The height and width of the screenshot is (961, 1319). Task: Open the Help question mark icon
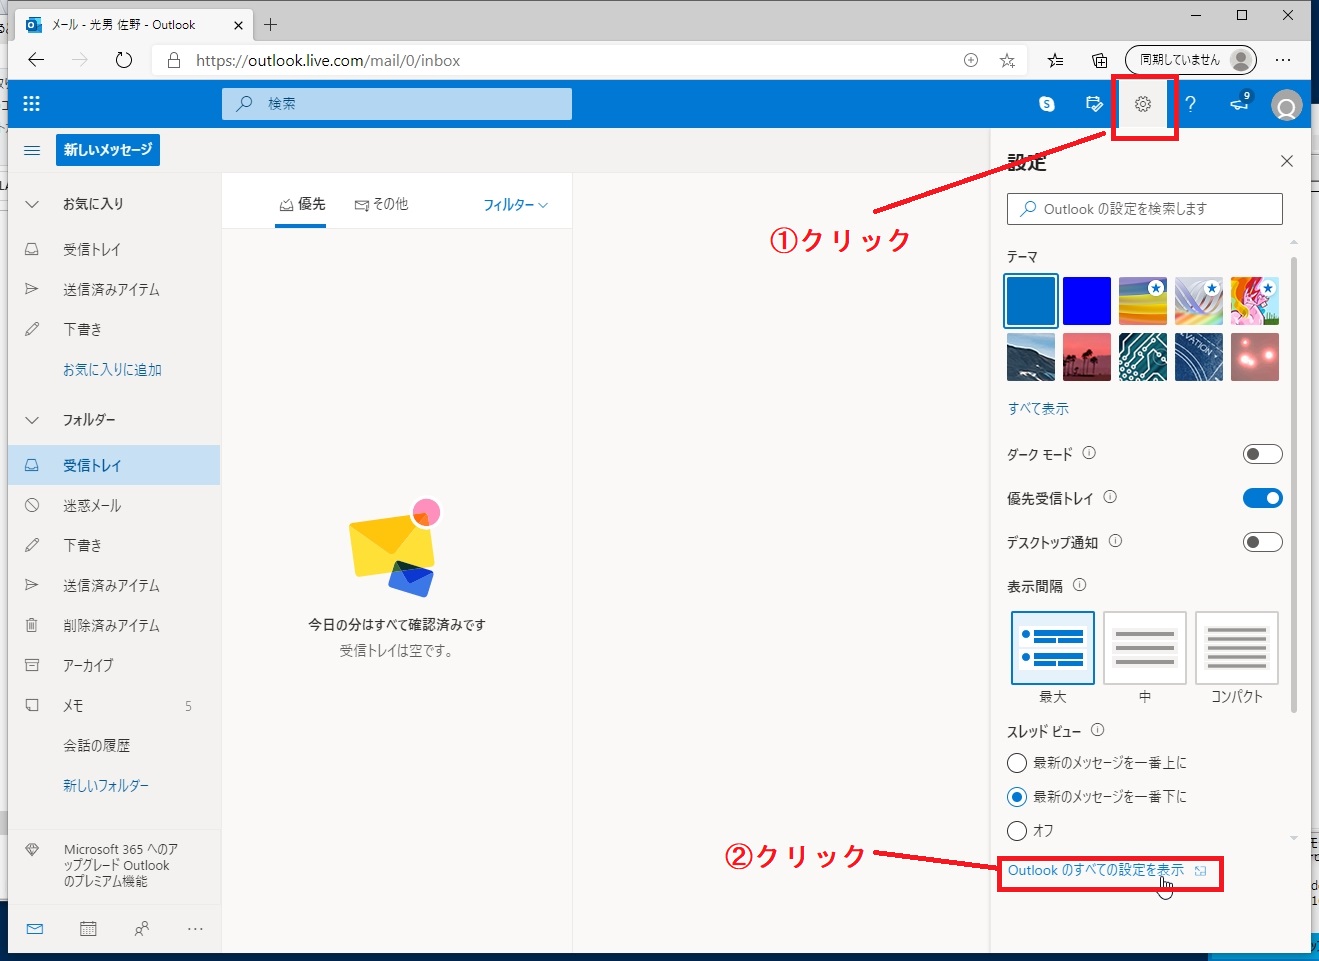click(1192, 104)
